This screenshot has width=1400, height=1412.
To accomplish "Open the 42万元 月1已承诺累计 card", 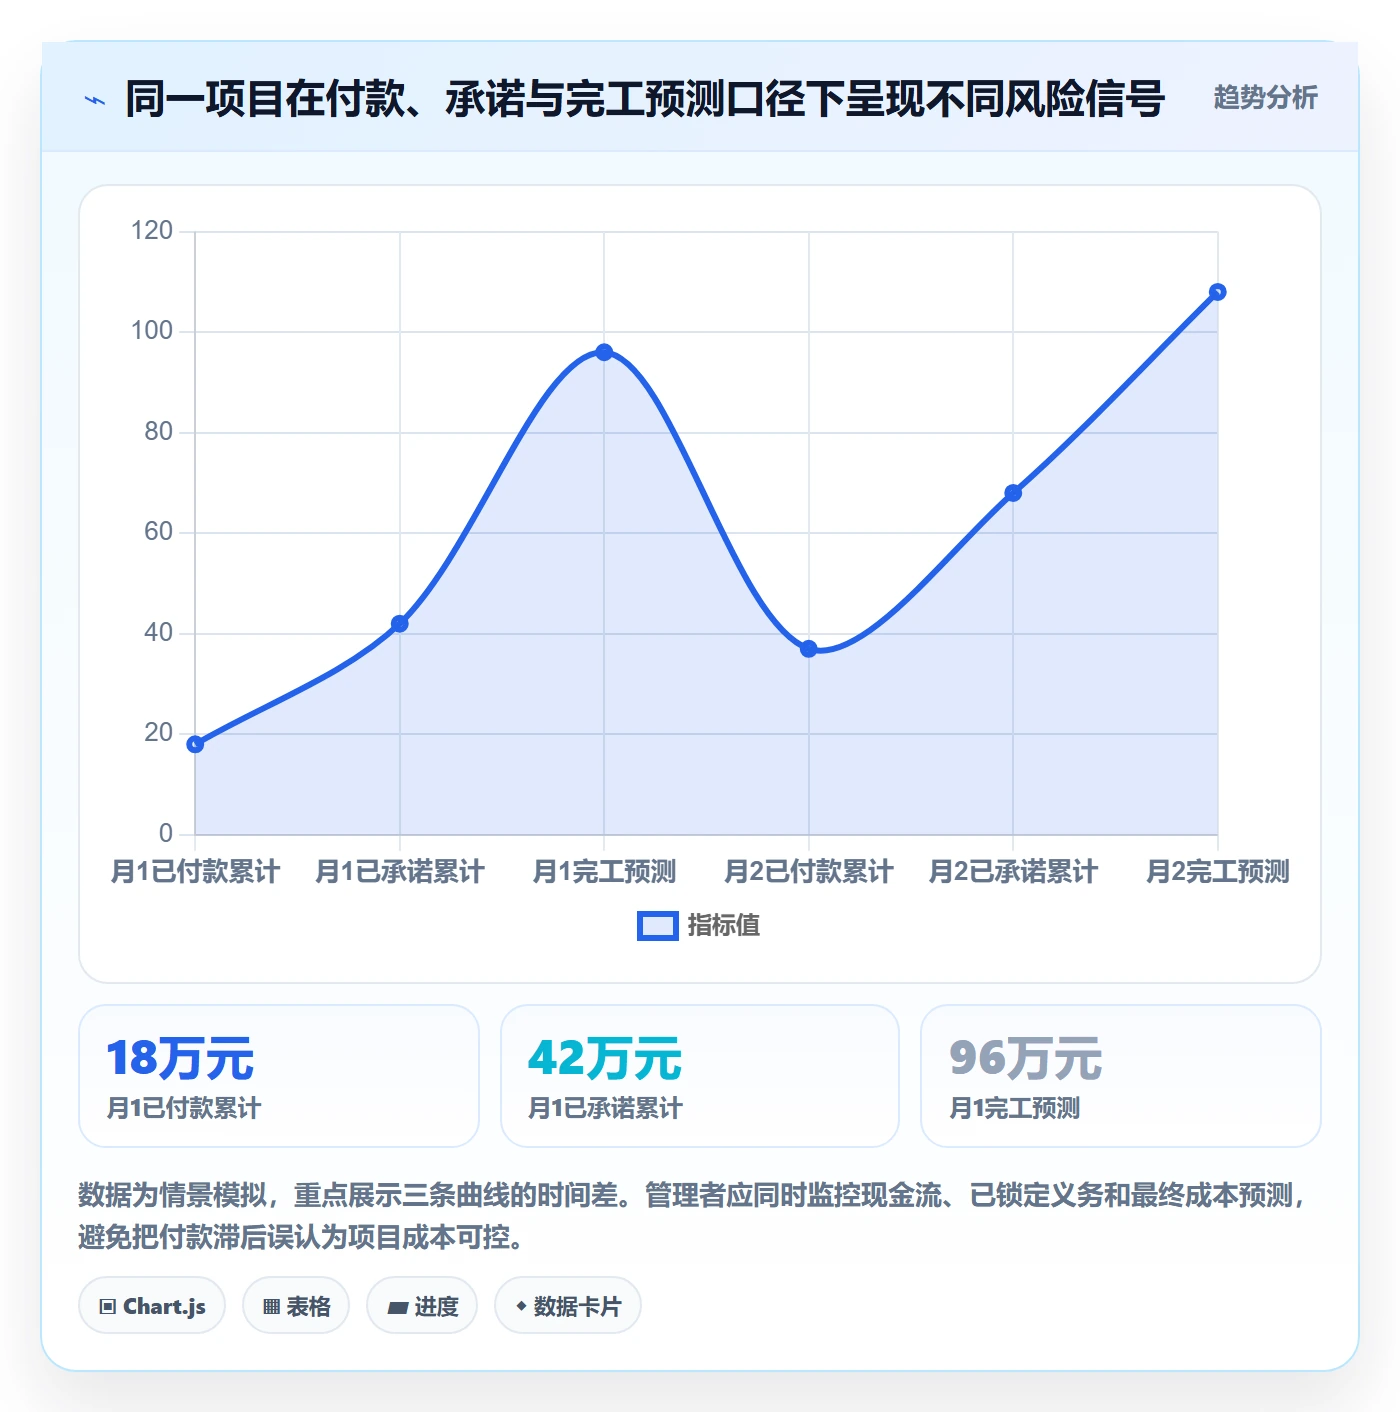I will 700,1076.
